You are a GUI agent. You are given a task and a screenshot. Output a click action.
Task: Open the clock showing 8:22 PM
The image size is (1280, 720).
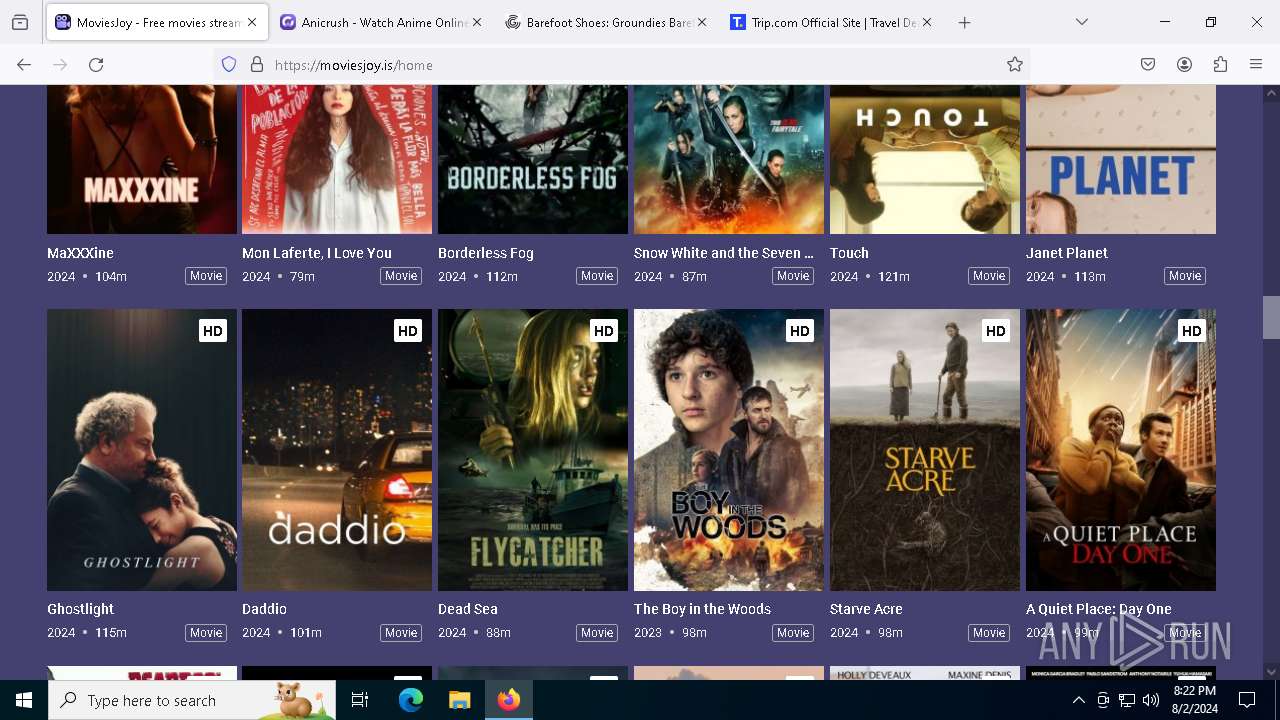tap(1195, 700)
